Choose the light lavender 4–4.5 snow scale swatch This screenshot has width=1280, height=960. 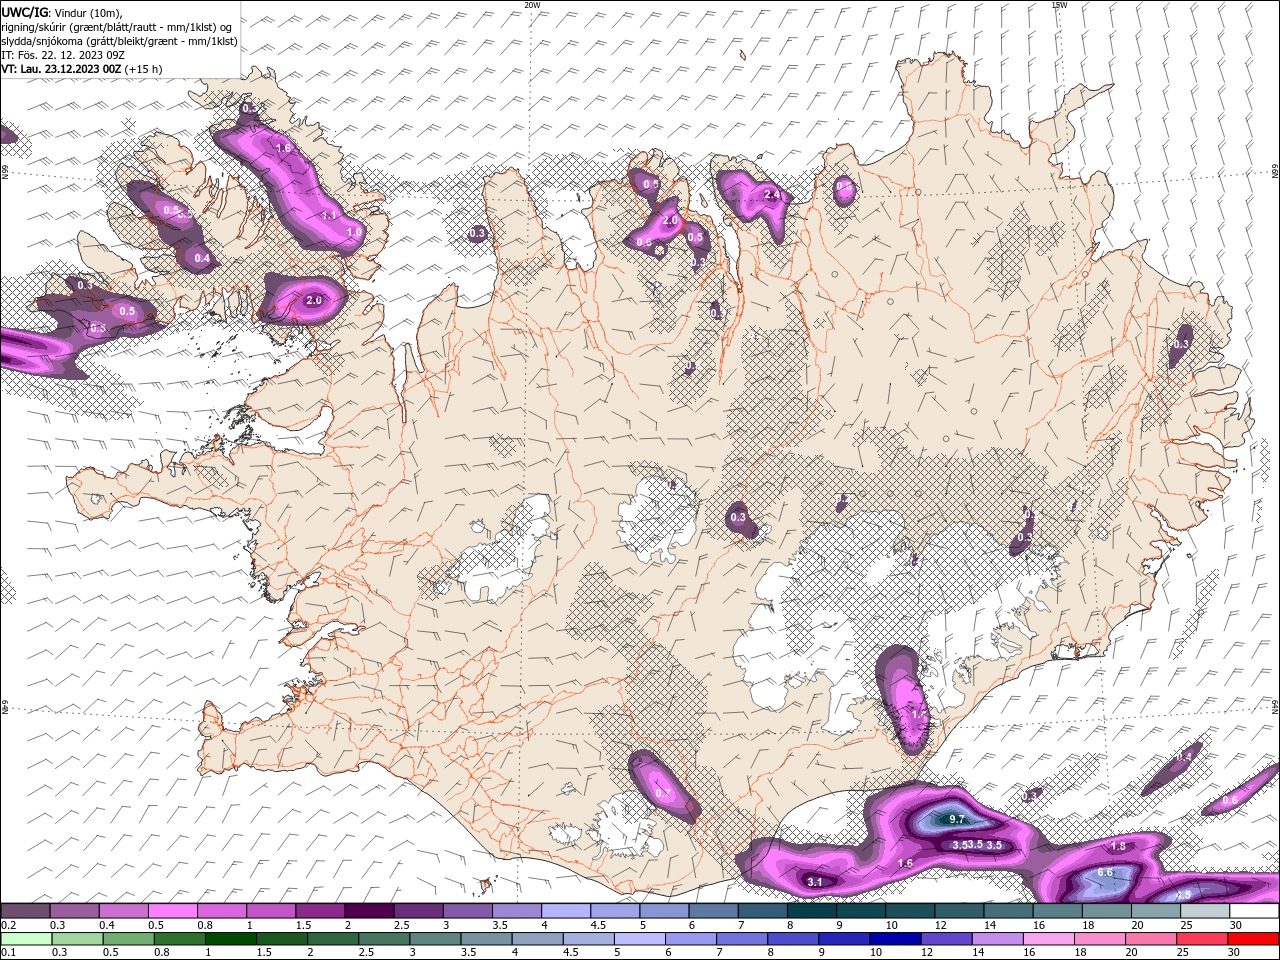(566, 911)
